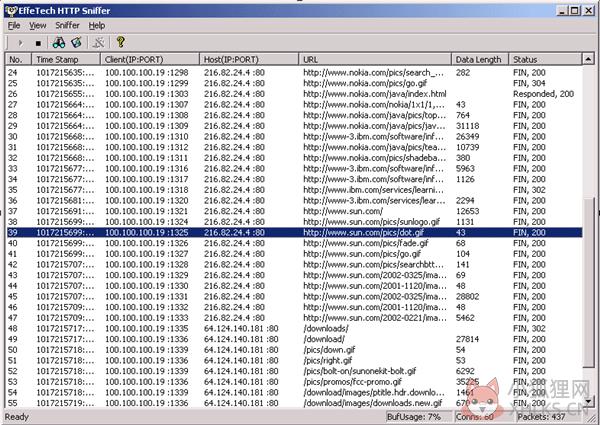Click data length 5462 in row 47

[x=465, y=318]
